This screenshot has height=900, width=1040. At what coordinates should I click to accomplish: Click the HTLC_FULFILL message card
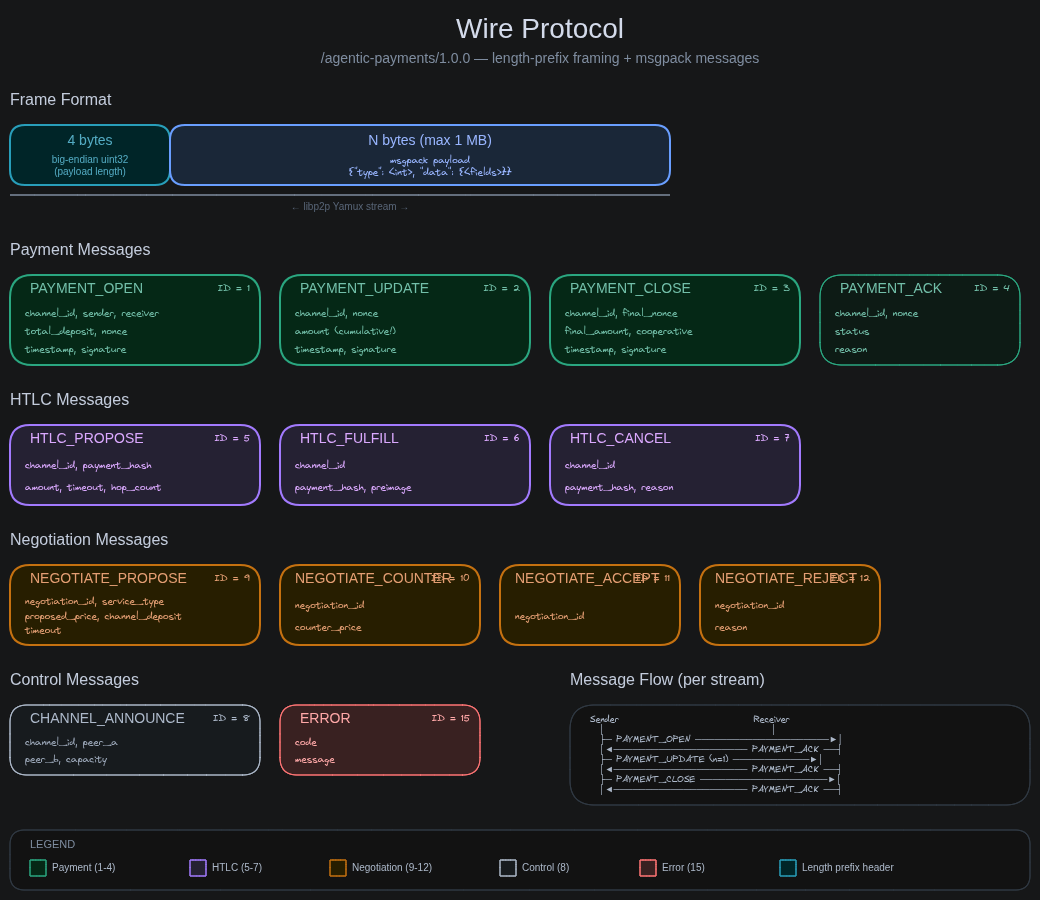click(405, 465)
